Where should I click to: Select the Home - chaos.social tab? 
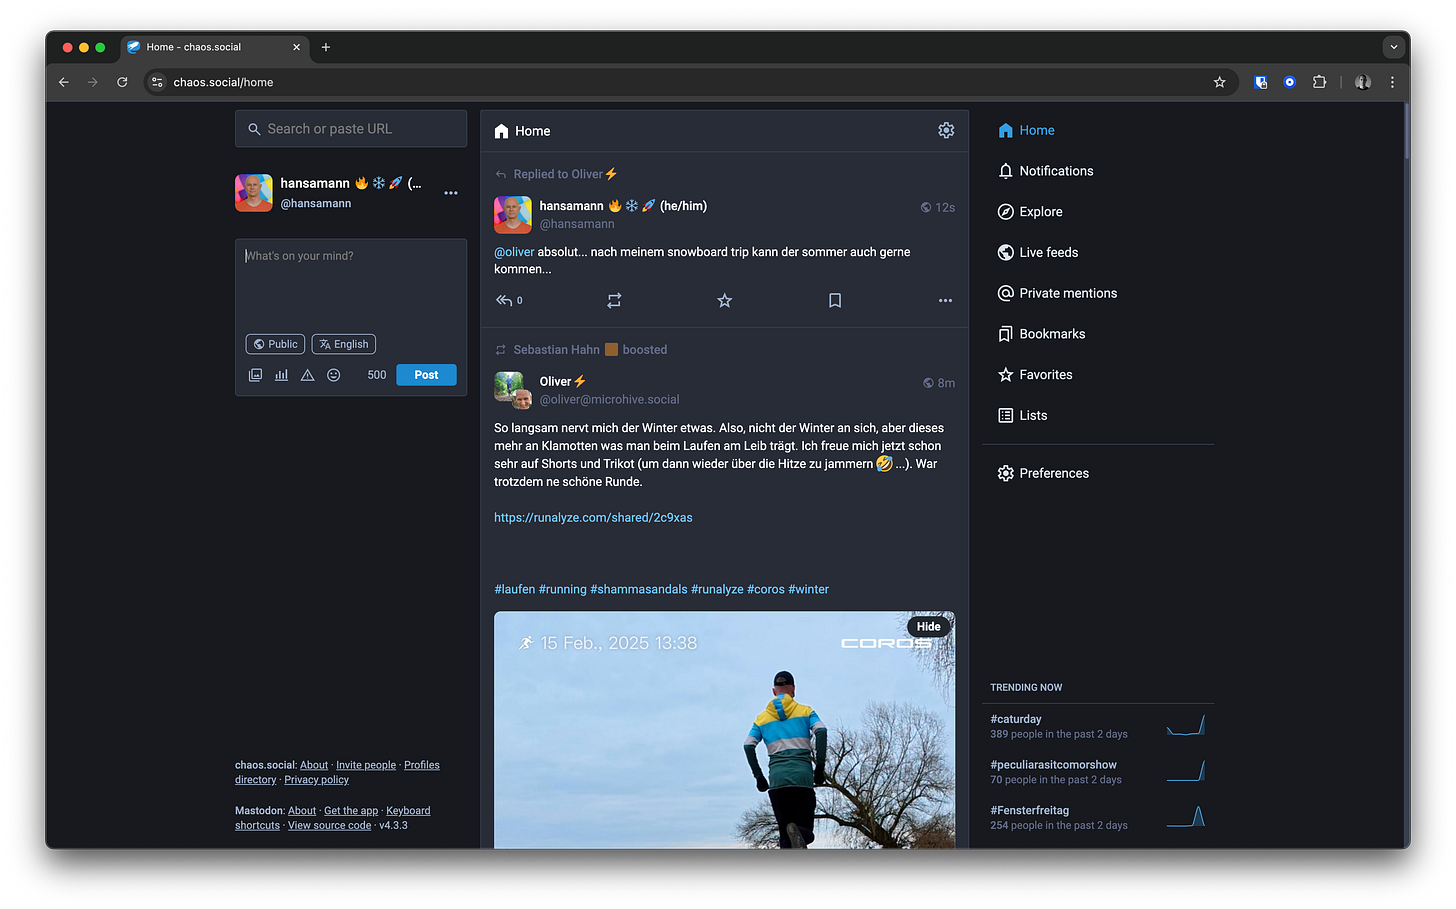[214, 47]
